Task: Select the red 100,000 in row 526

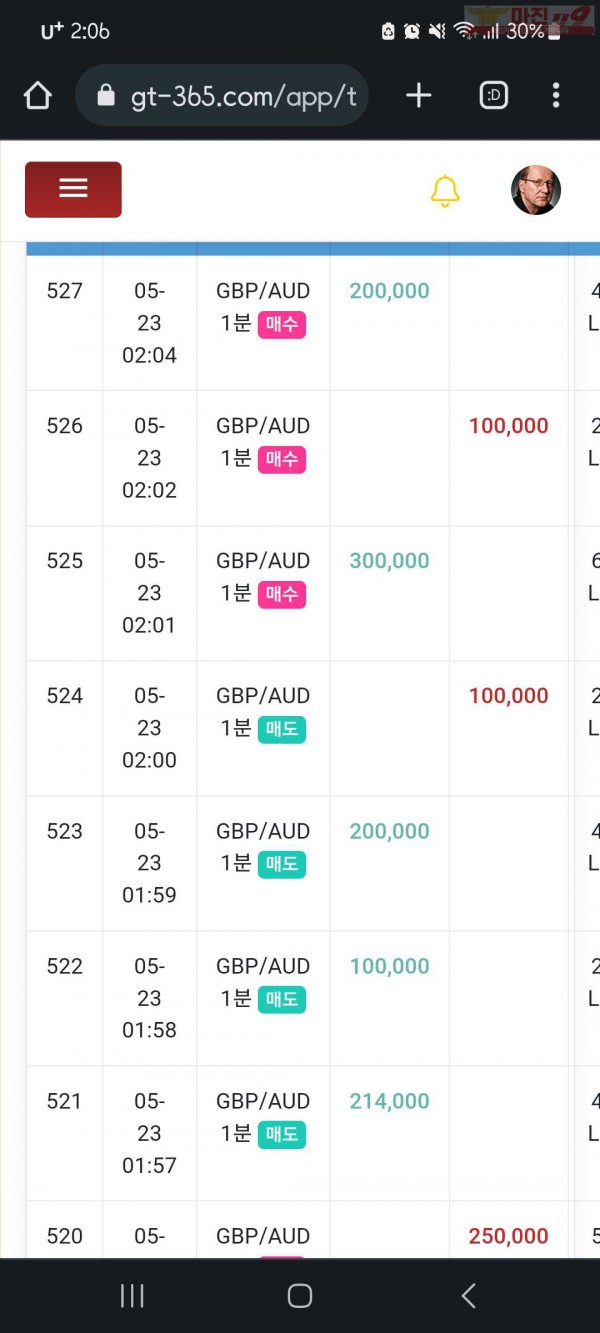Action: (508, 426)
